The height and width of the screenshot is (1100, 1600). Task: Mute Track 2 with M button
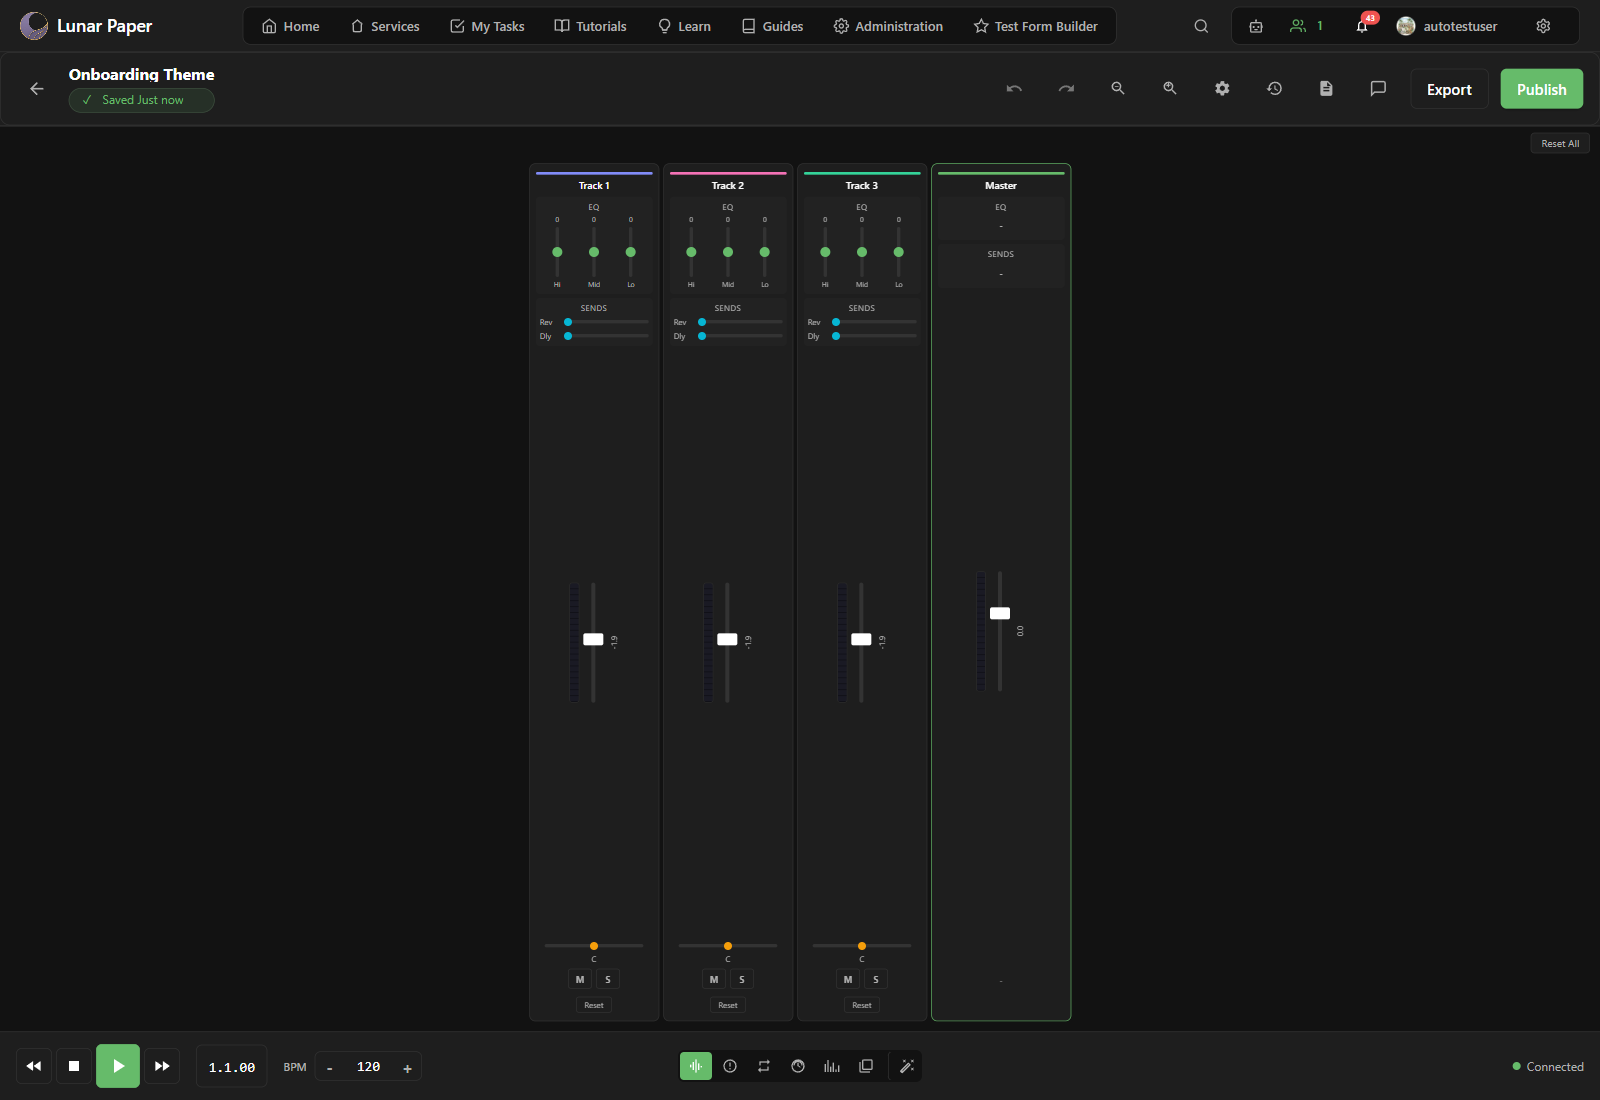tap(714, 979)
